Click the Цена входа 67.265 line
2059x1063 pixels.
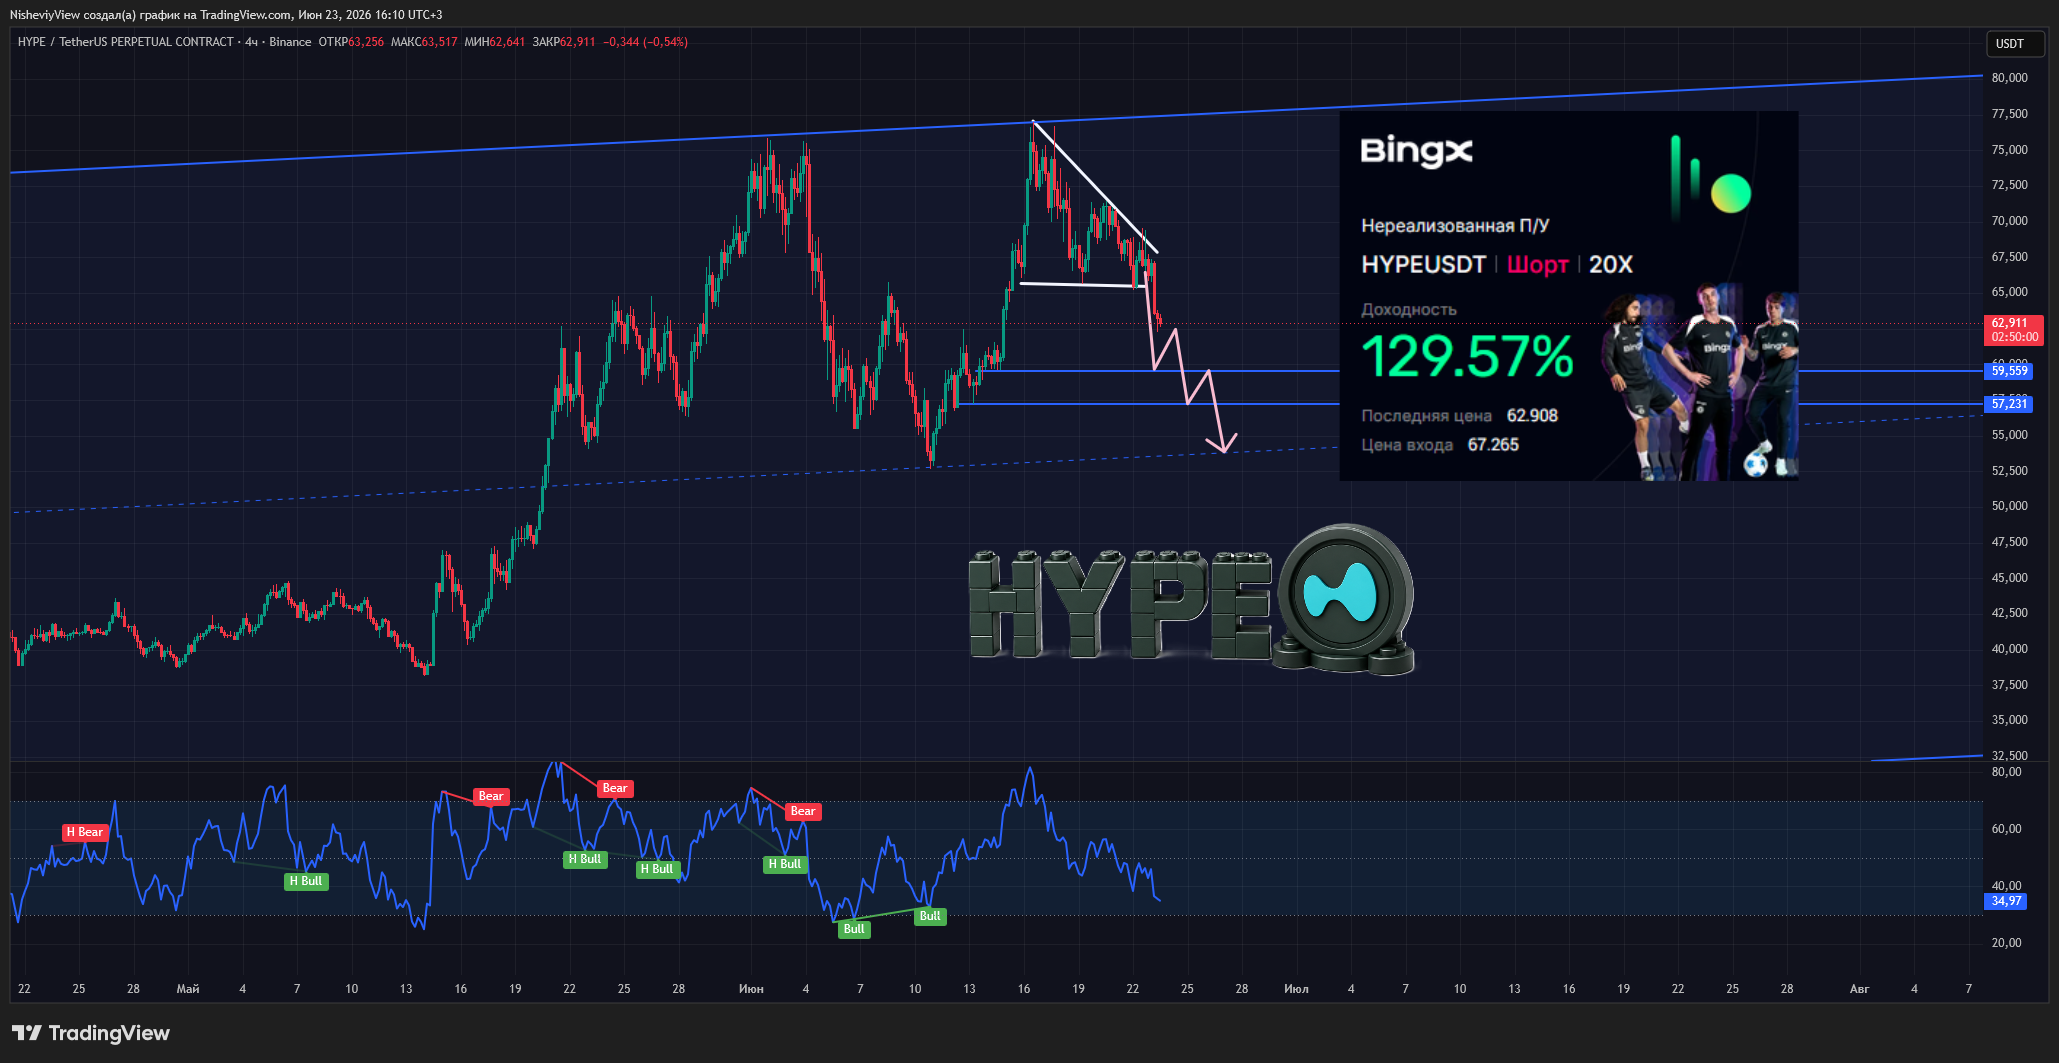(1440, 445)
